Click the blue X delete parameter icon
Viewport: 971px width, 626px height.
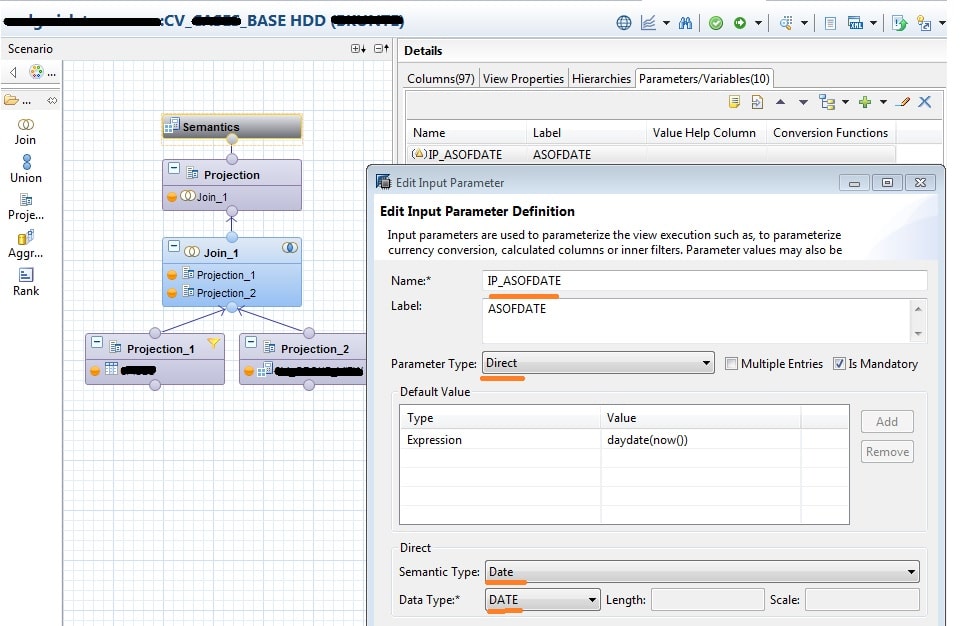(x=925, y=102)
